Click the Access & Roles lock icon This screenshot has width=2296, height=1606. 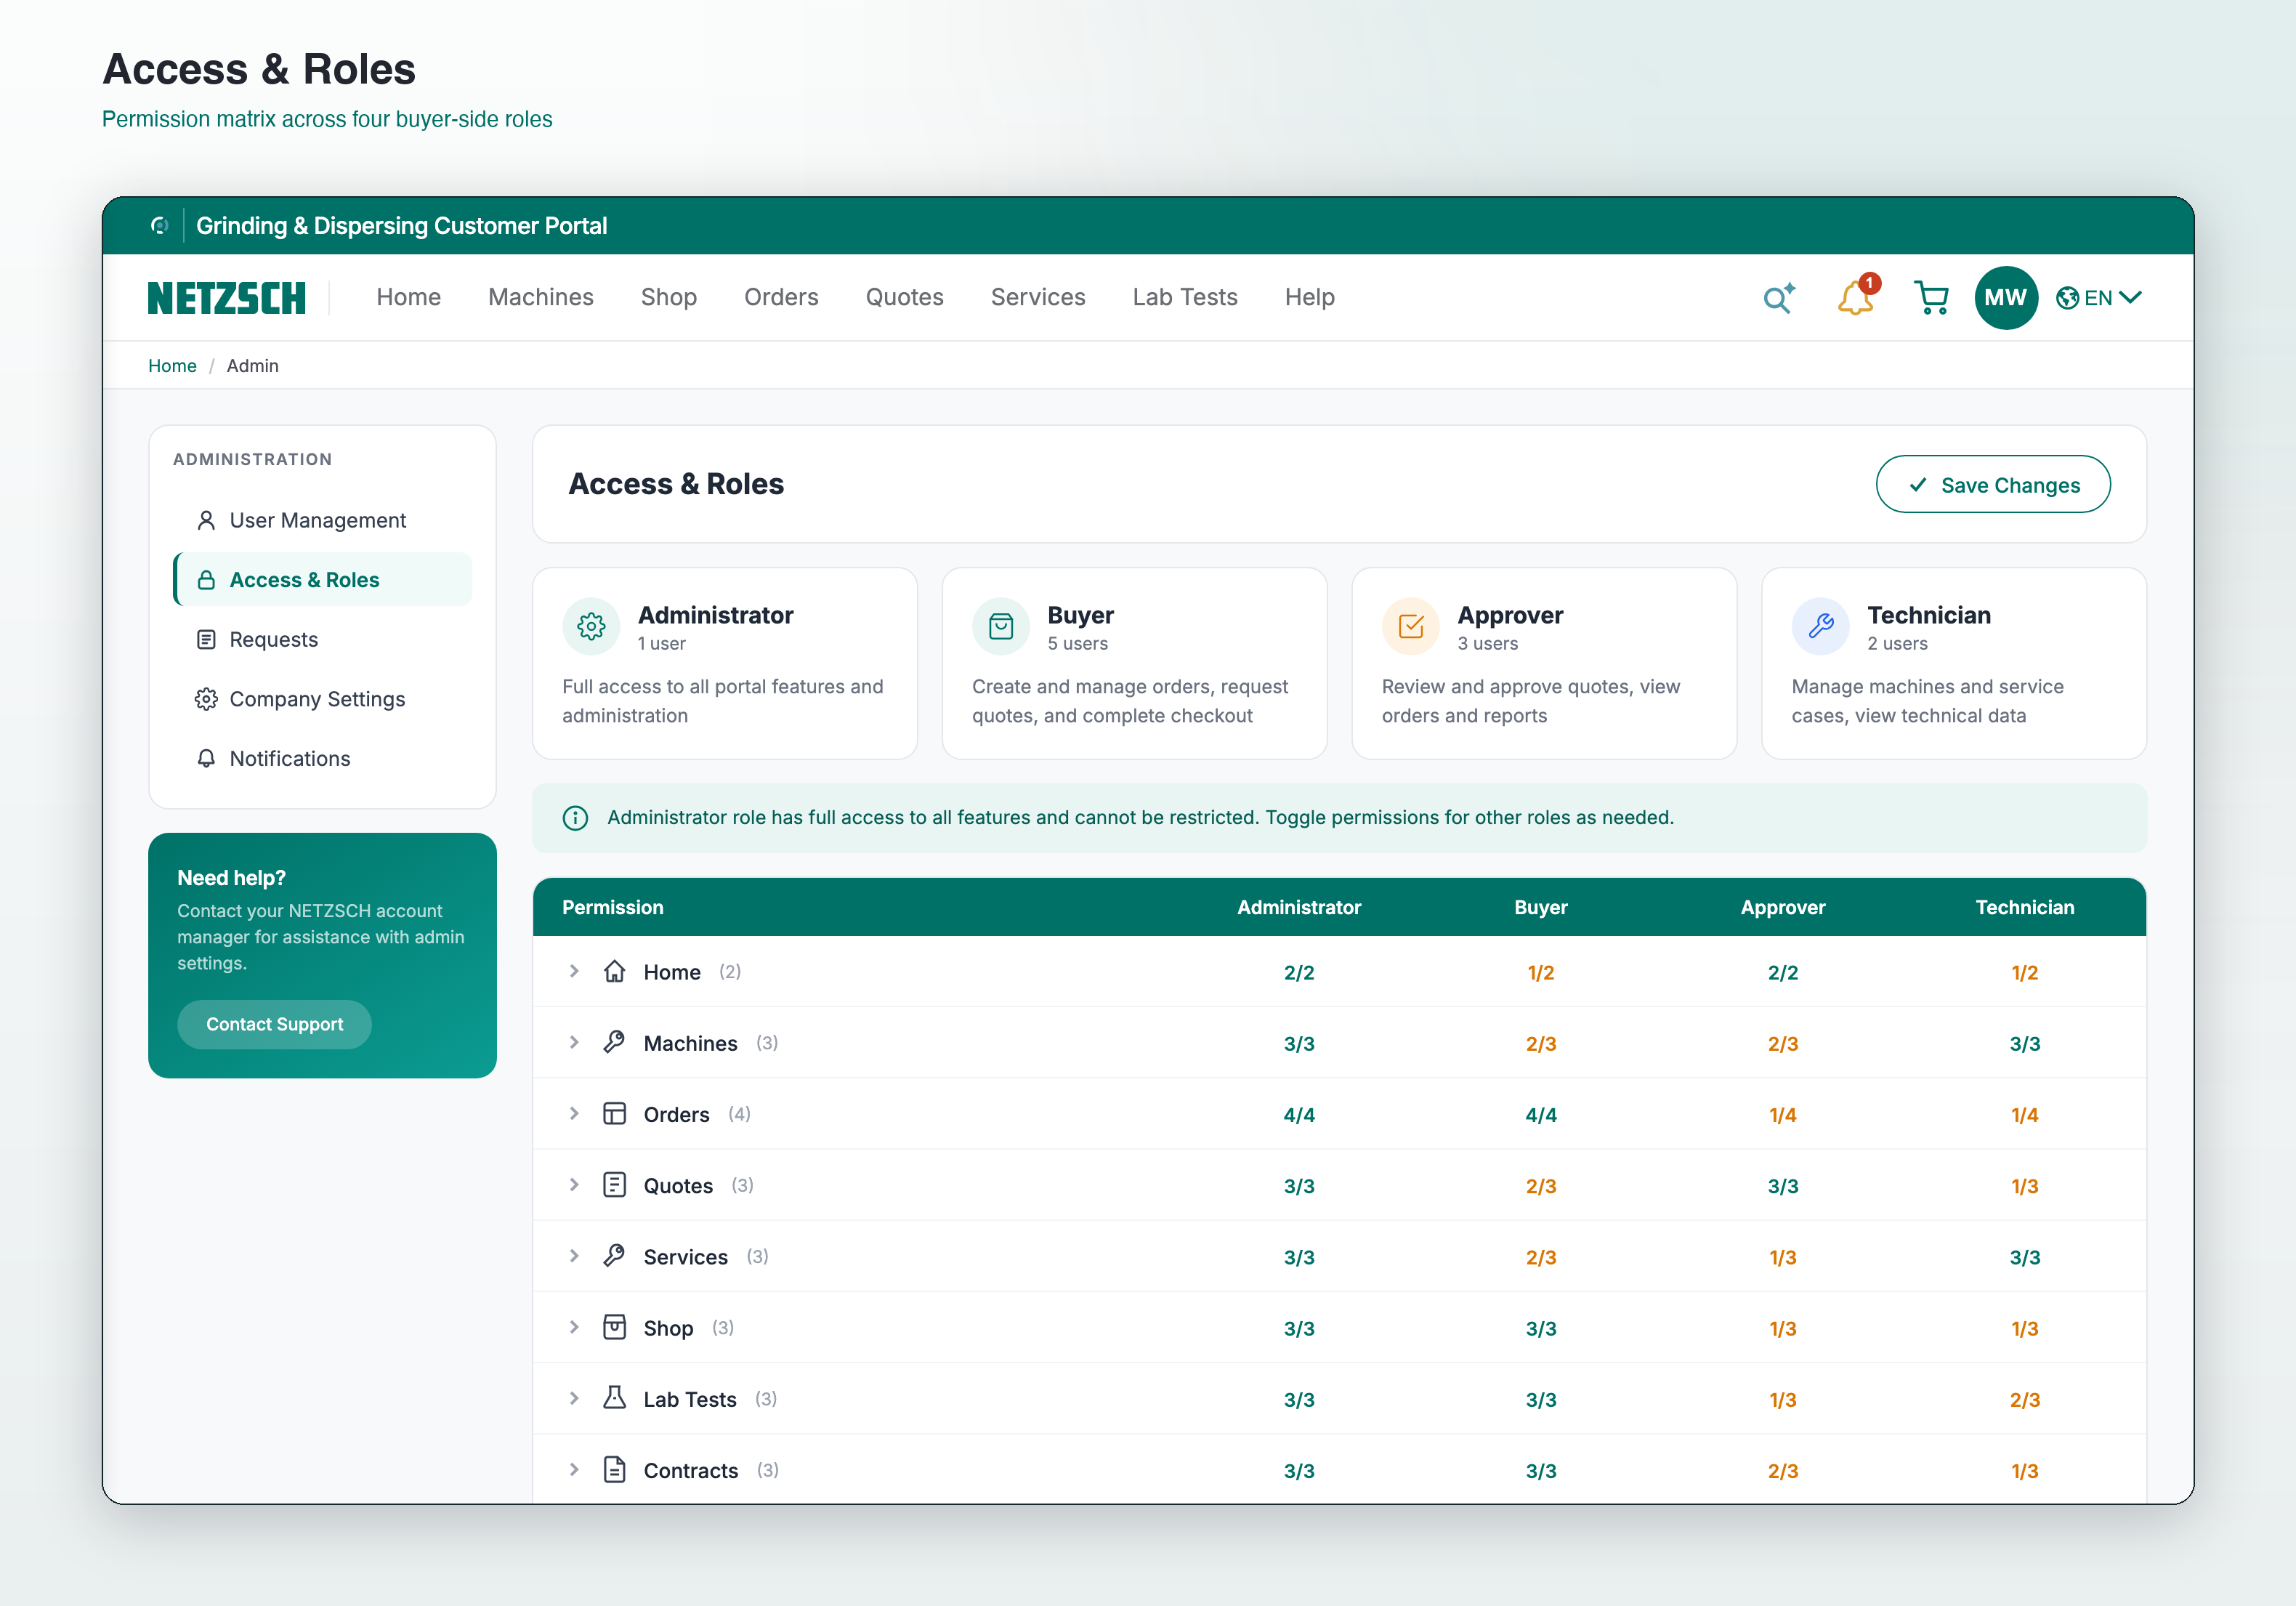206,580
